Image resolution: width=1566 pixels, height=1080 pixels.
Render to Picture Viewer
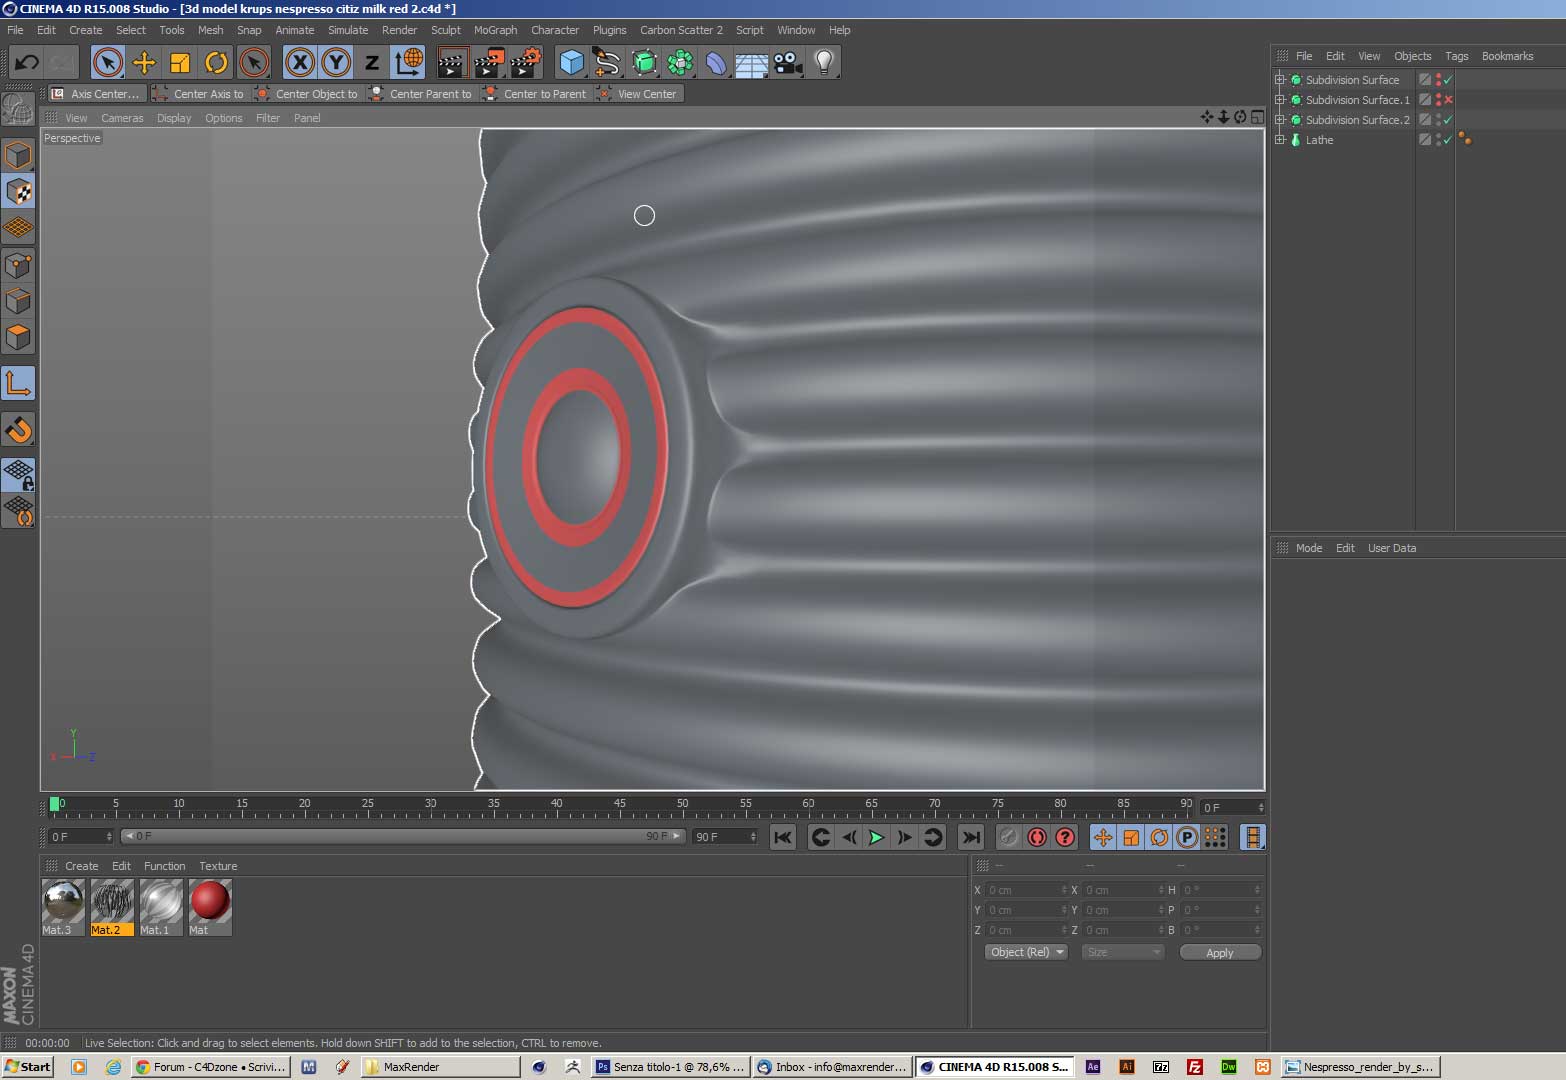(x=489, y=62)
